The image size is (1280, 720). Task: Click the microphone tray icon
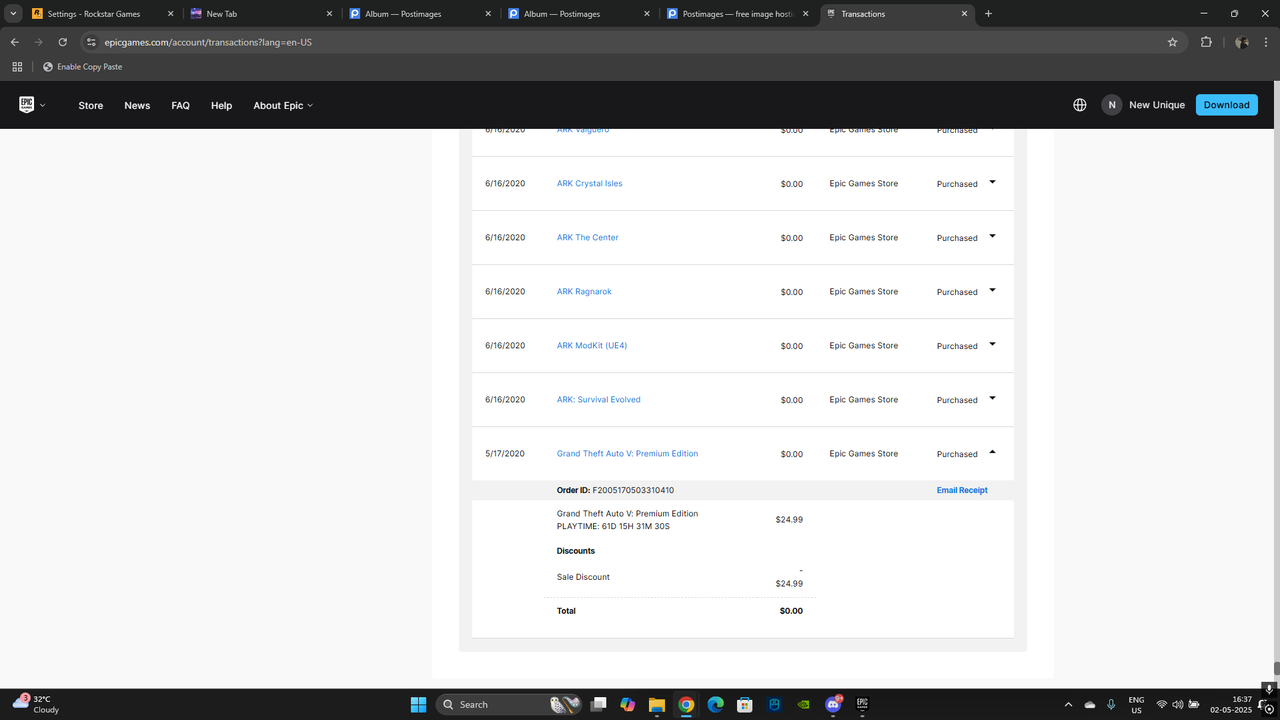[x=1111, y=704]
